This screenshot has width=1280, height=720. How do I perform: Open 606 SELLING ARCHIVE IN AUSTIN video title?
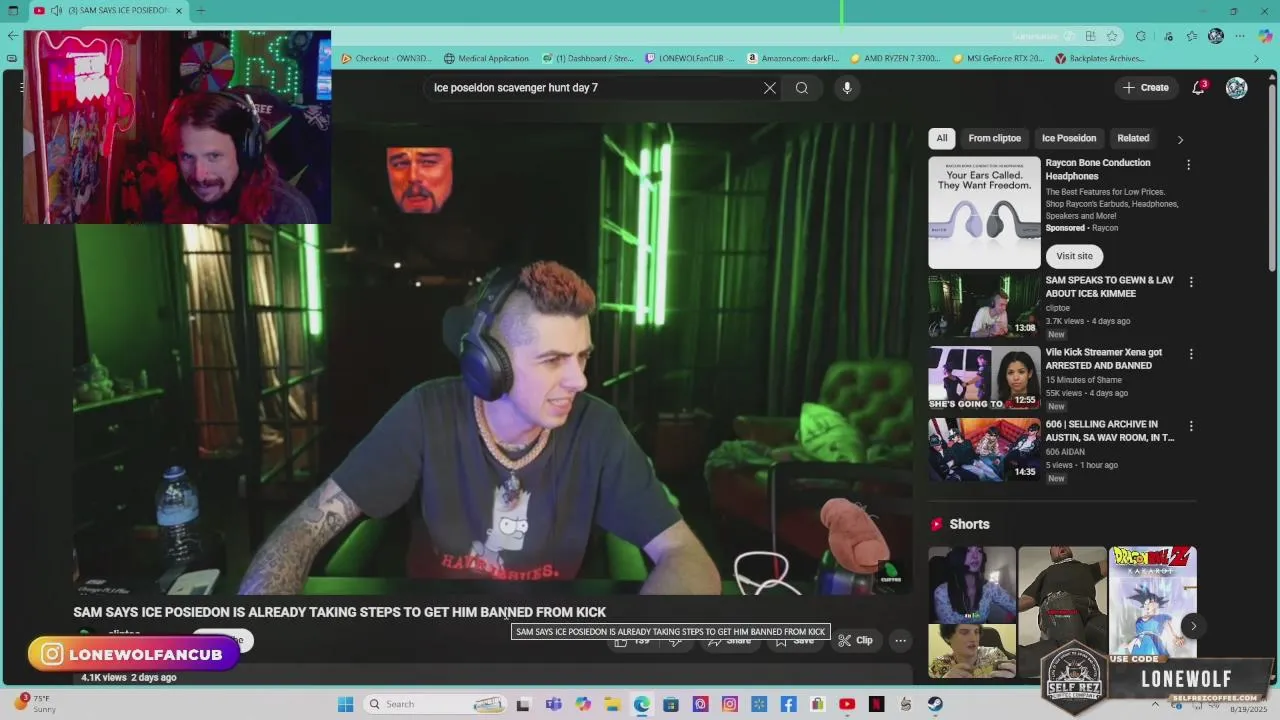1109,431
